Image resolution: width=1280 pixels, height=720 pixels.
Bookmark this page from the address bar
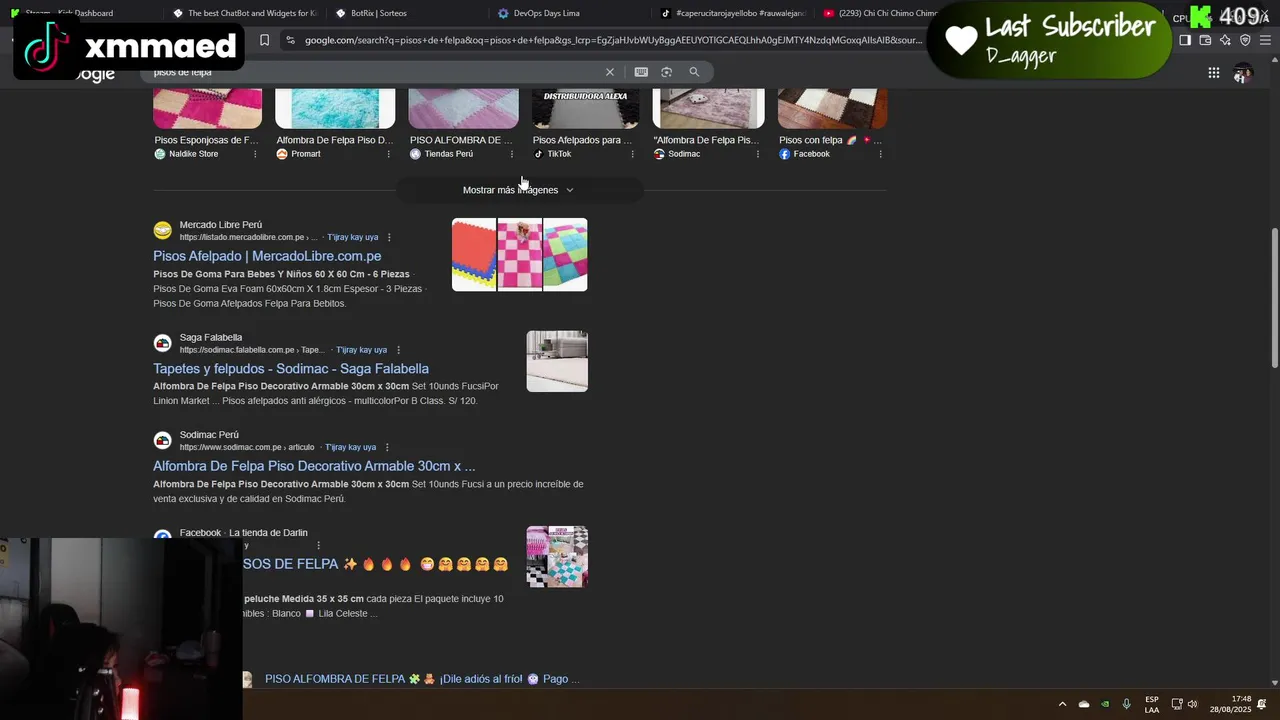tap(264, 40)
